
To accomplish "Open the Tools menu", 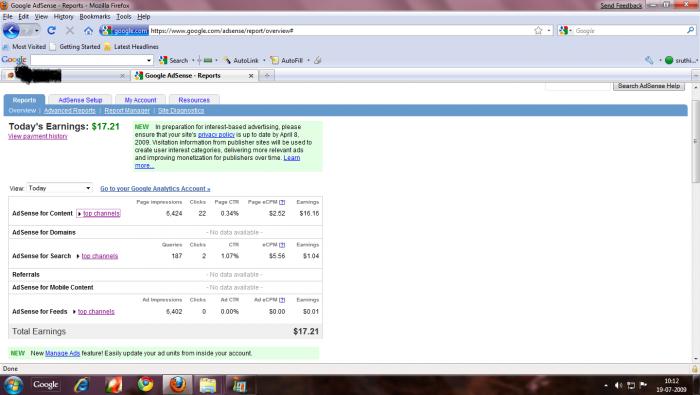I will (x=124, y=17).
